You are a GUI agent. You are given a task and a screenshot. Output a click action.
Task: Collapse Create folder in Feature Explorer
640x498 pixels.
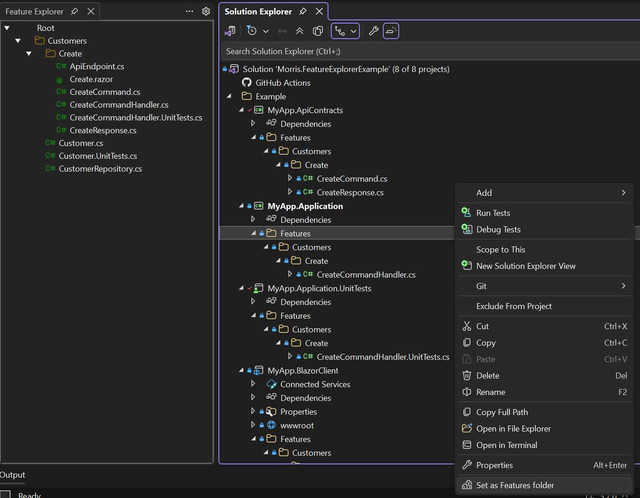[x=29, y=53]
